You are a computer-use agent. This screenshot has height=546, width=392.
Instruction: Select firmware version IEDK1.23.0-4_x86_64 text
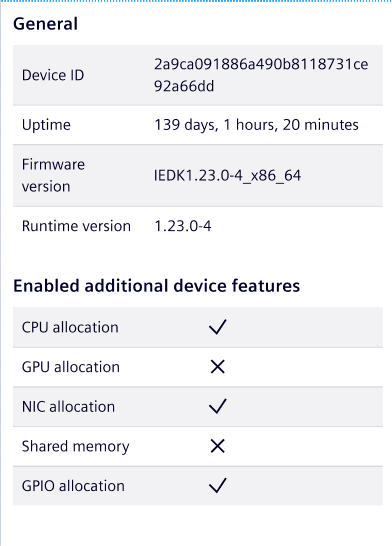[x=227, y=176]
